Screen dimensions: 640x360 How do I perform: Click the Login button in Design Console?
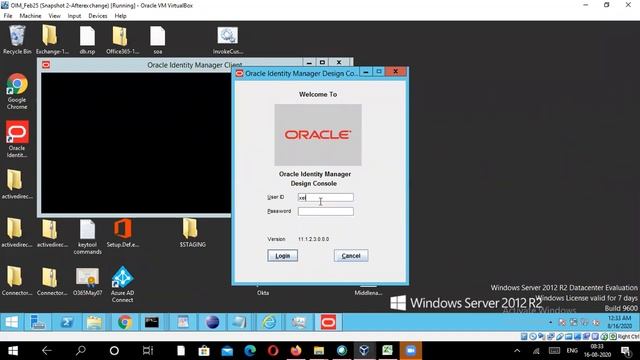point(282,256)
